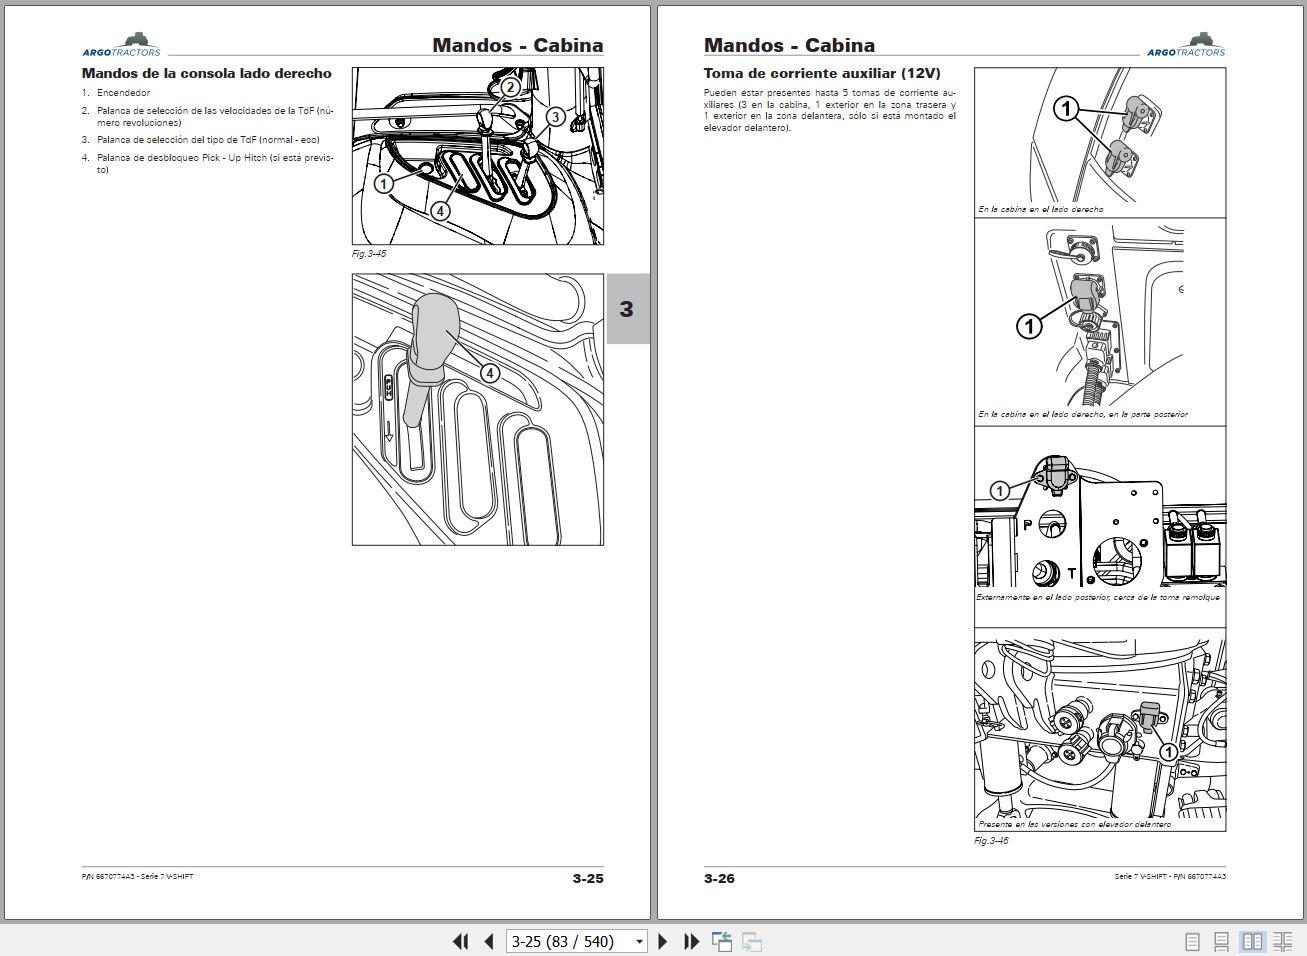Switch to single page layout
This screenshot has width=1307, height=956.
pyautogui.click(x=1191, y=941)
